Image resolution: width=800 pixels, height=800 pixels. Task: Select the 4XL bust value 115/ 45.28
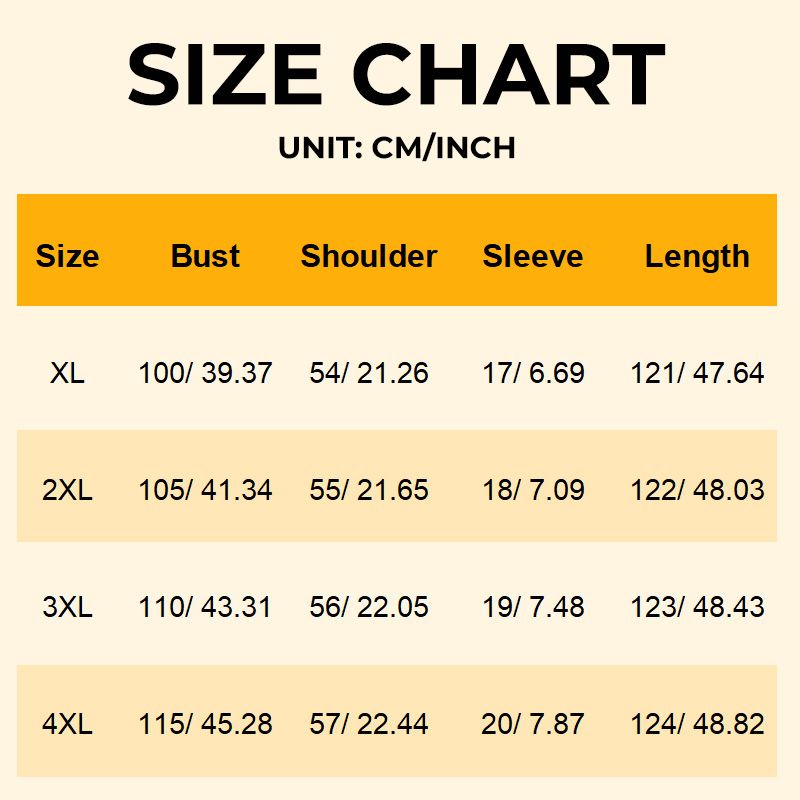coord(205,724)
